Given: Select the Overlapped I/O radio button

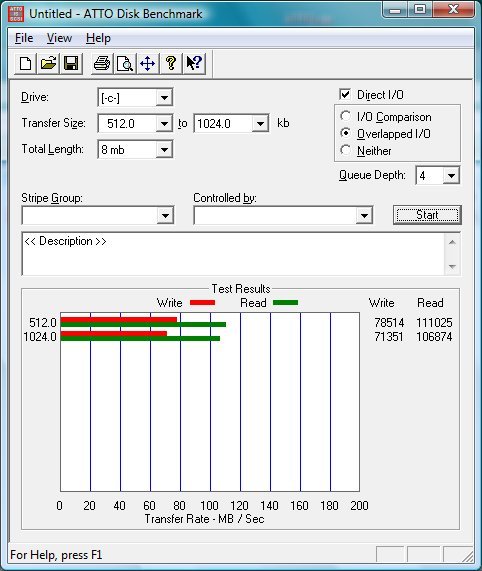Looking at the screenshot, I should click(345, 133).
